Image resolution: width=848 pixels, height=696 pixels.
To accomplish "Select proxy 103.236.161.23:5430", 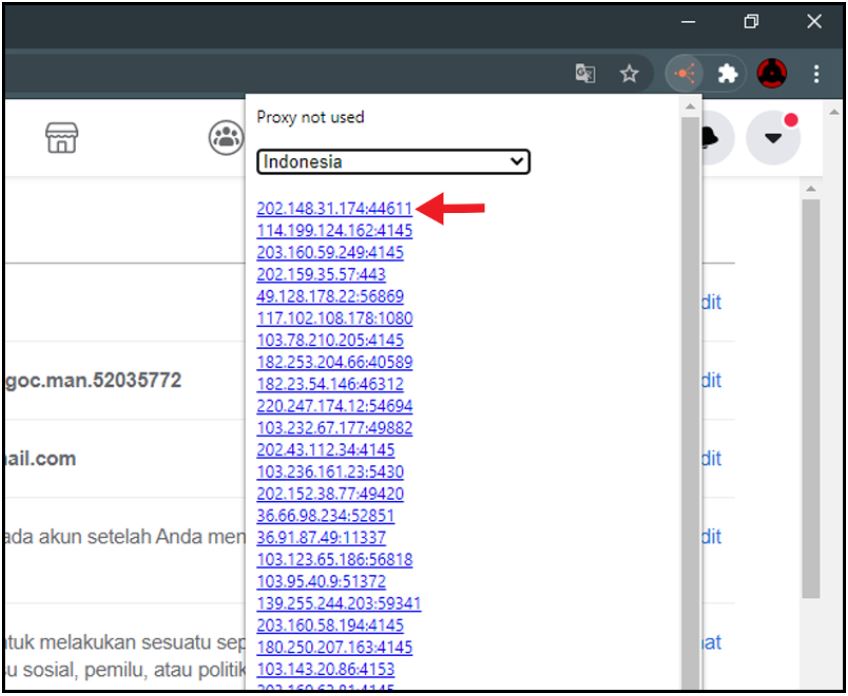I will coord(330,472).
